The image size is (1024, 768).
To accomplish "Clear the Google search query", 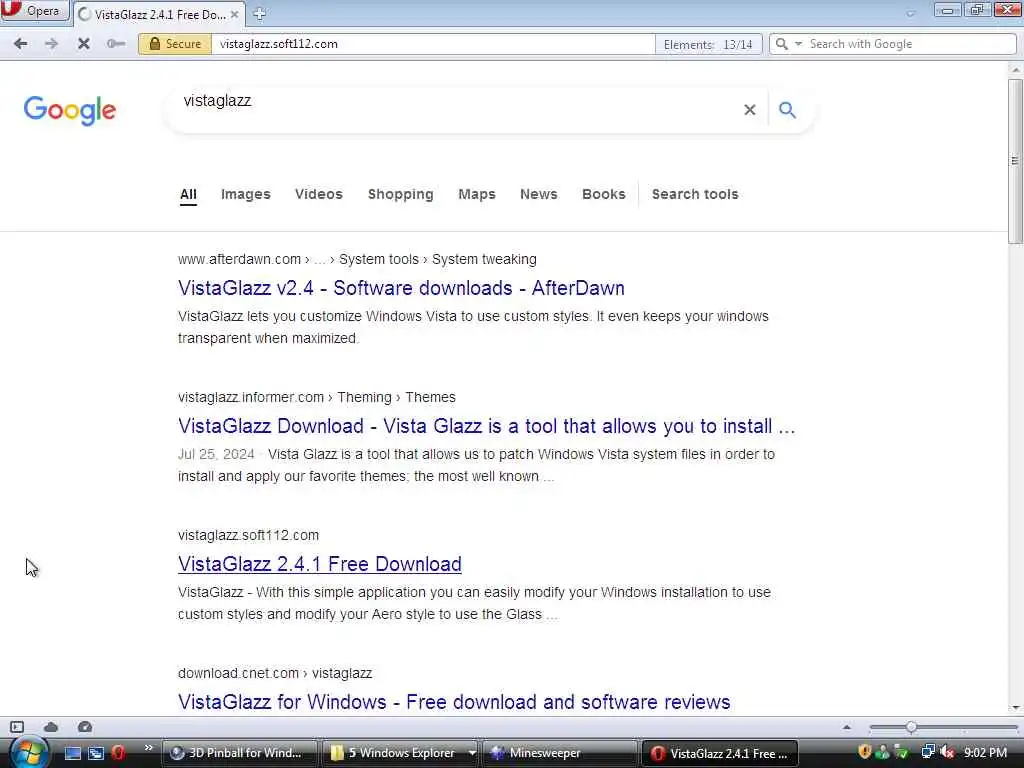I will 750,110.
